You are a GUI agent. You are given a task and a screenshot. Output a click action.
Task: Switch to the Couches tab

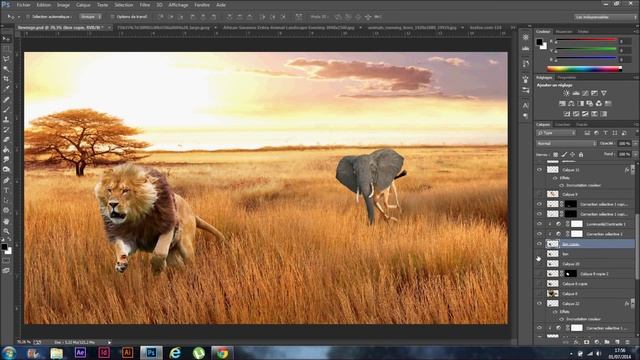pos(562,124)
